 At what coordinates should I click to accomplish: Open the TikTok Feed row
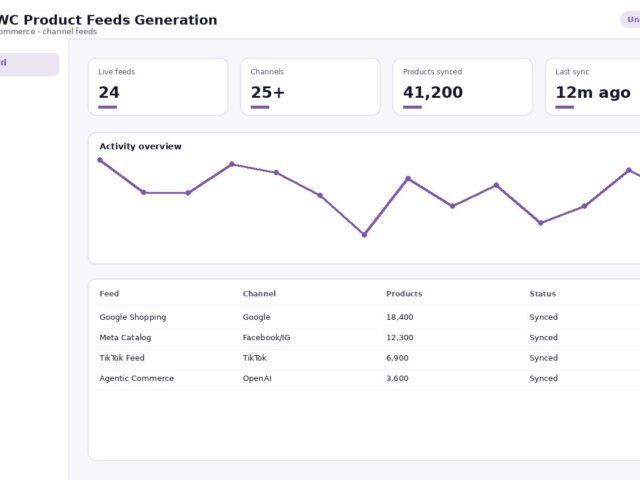368,358
